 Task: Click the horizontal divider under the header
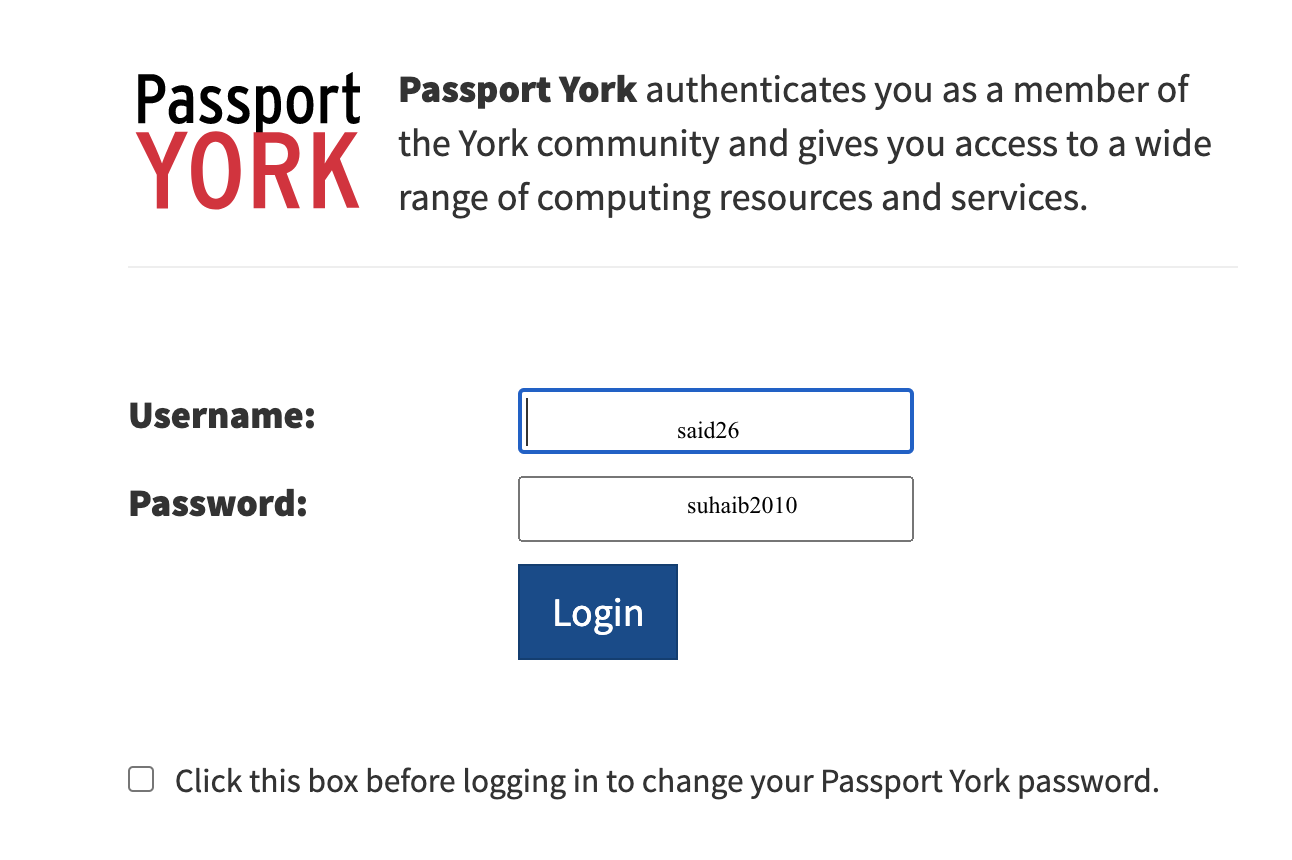(682, 267)
